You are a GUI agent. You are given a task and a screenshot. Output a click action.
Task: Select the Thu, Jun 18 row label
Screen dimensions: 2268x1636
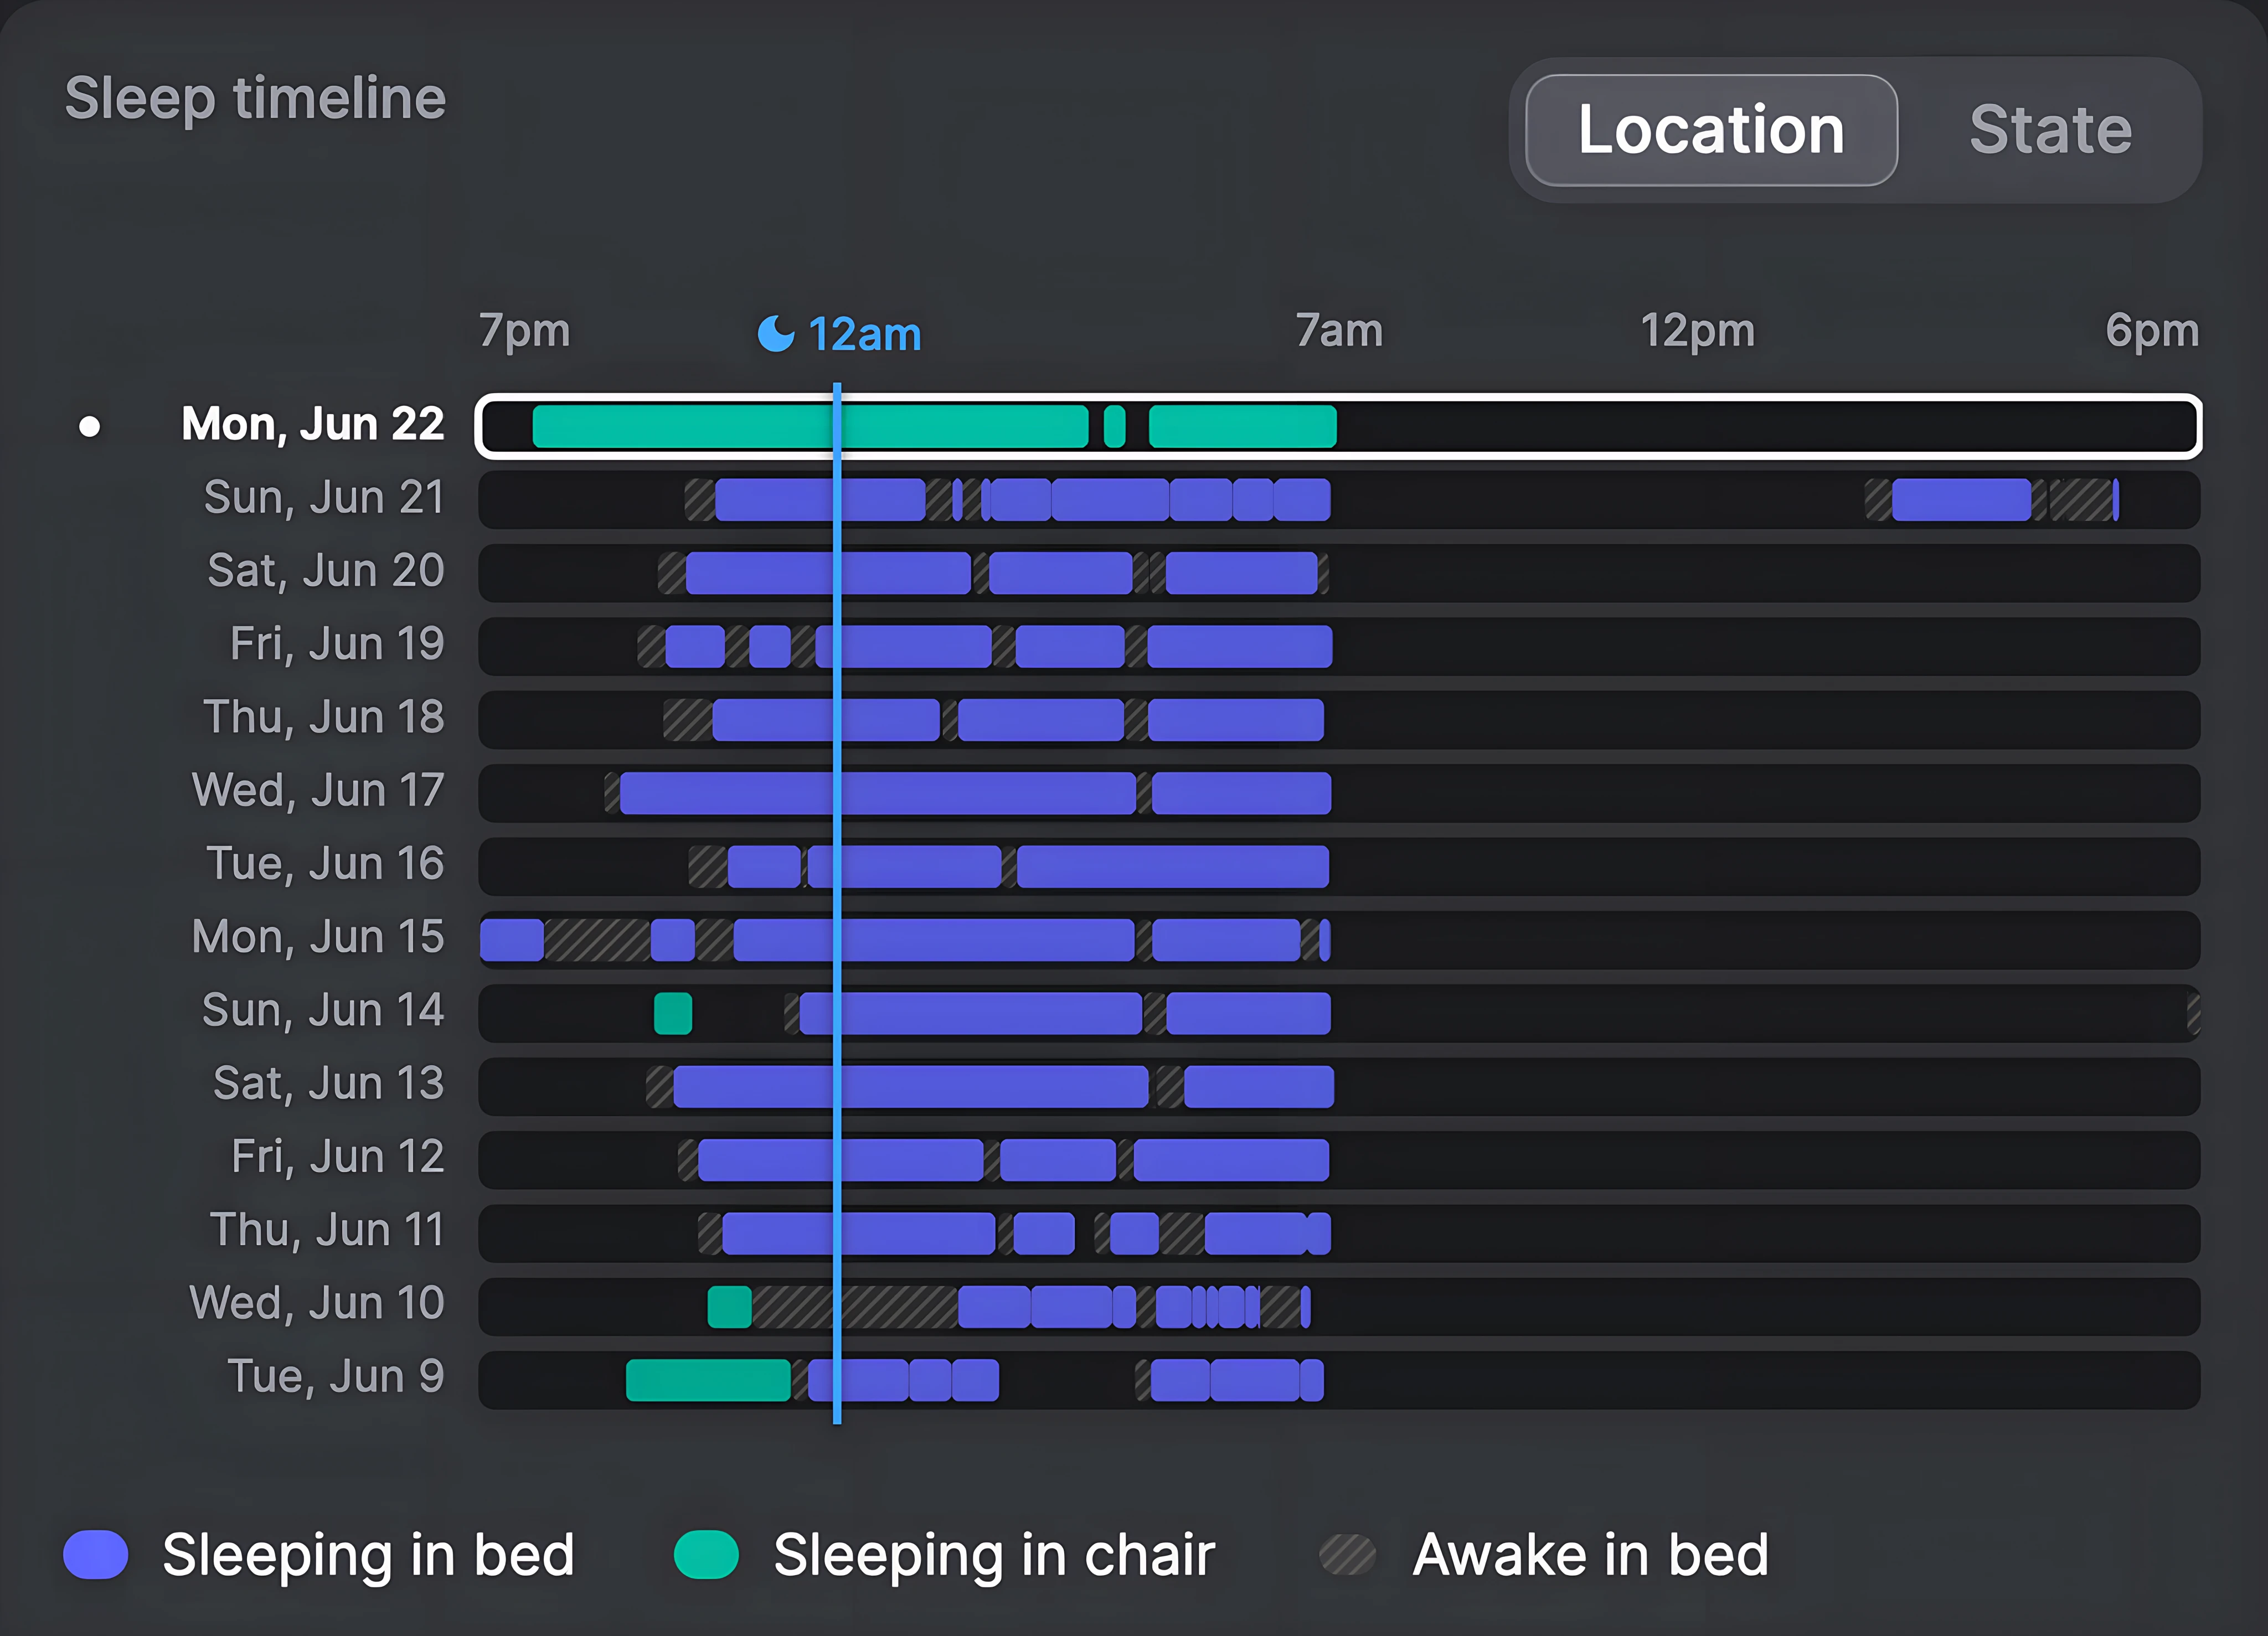(324, 717)
